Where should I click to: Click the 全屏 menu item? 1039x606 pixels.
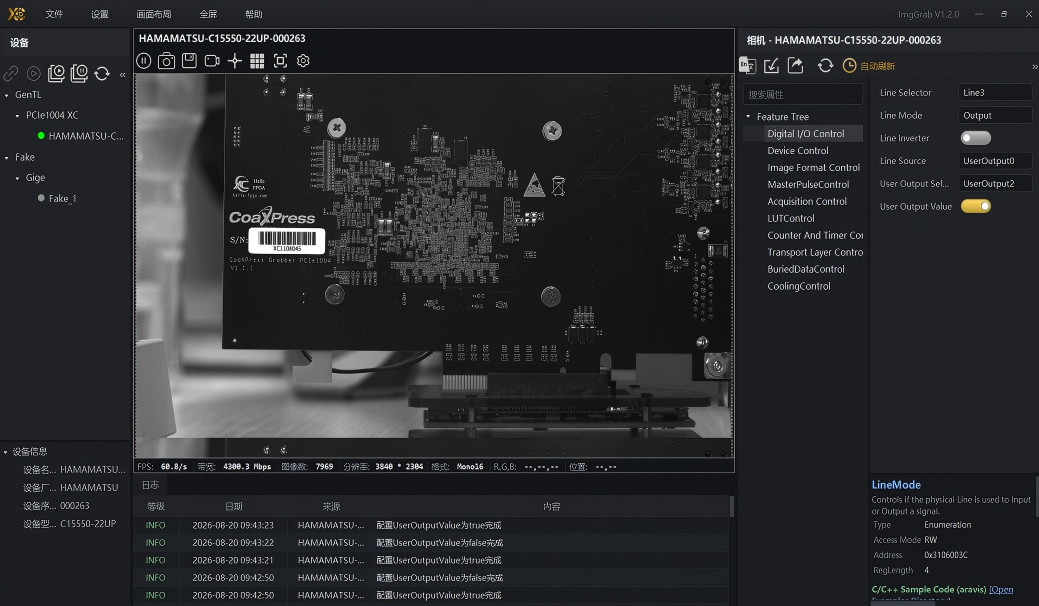(208, 14)
